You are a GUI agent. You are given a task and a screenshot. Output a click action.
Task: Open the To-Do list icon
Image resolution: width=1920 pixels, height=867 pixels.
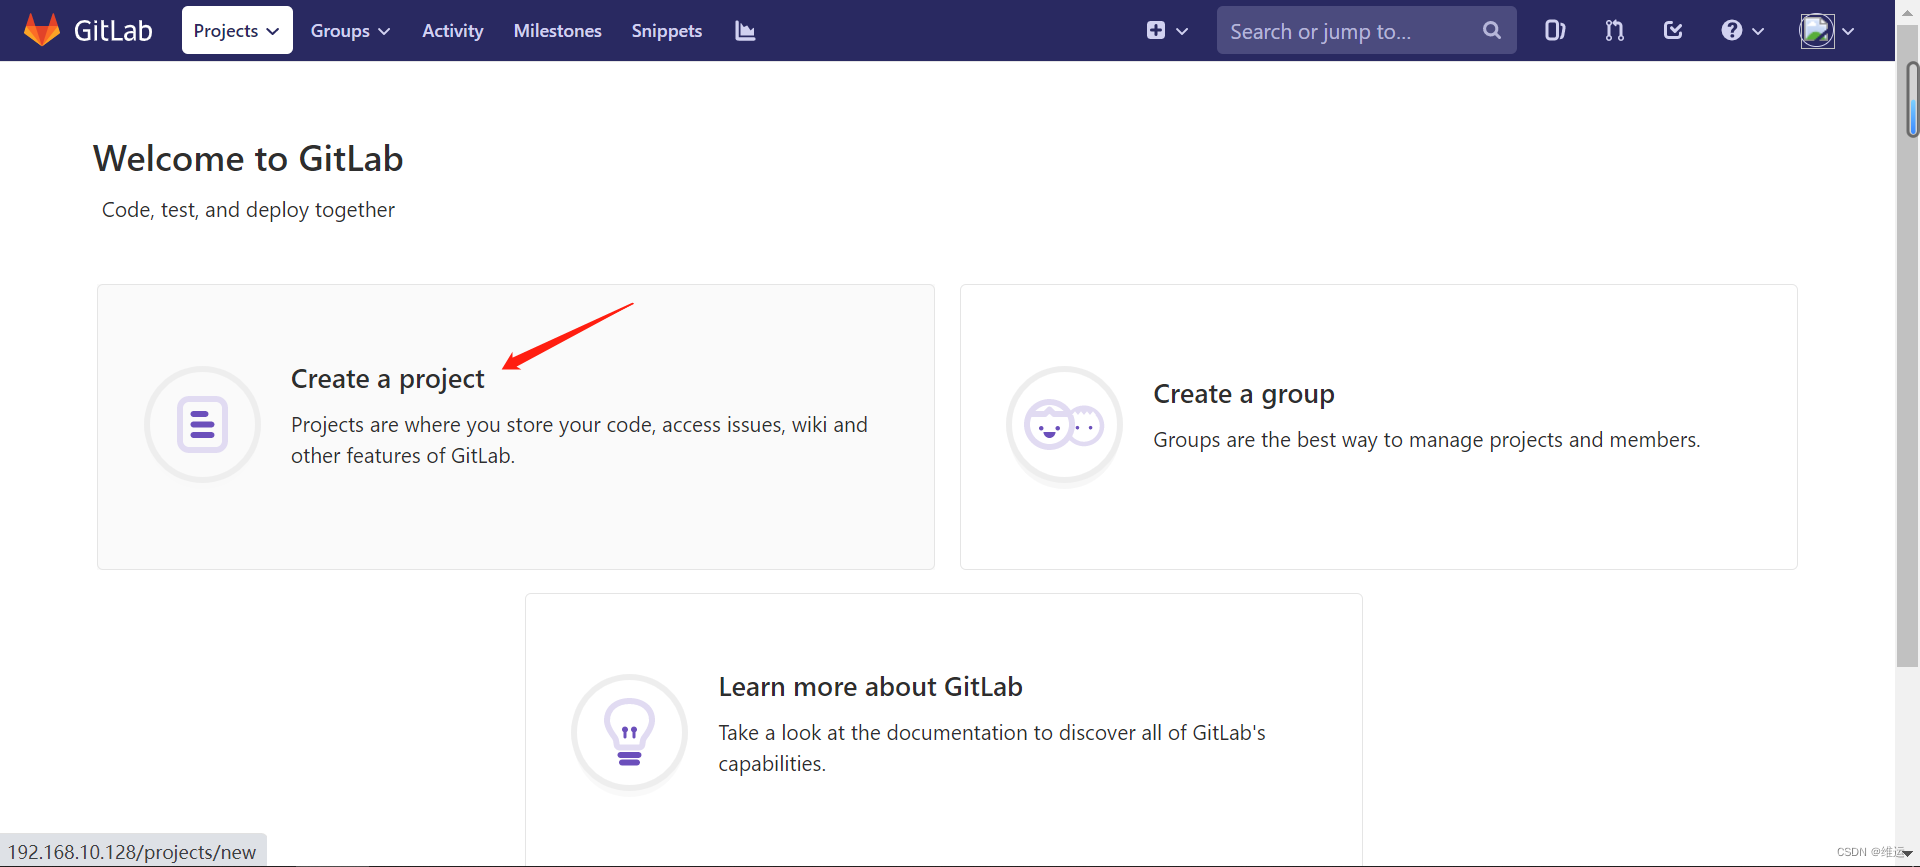[x=1673, y=31]
